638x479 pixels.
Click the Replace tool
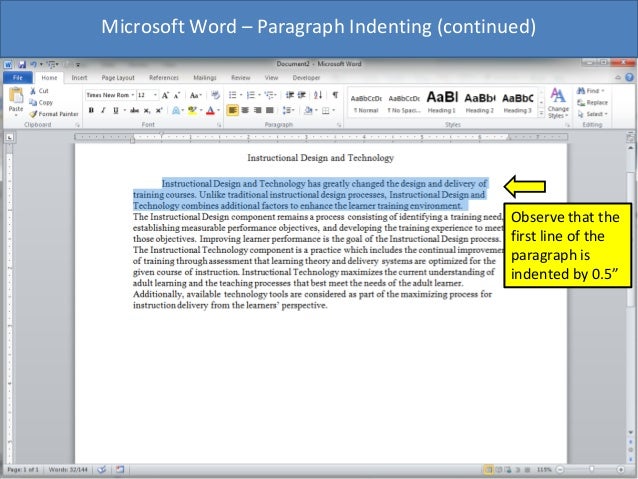(x=592, y=103)
